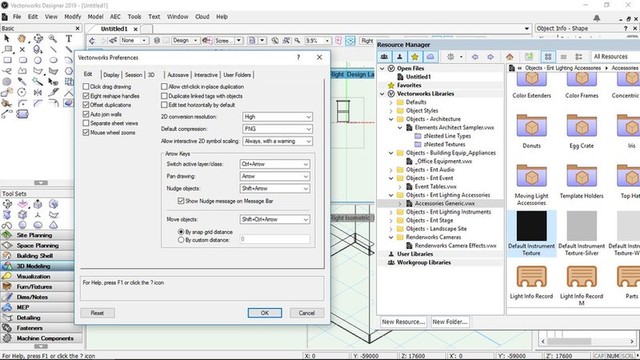Open Nudge objects dropdown
This screenshot has height=360, width=640.
pyautogui.click(x=275, y=189)
